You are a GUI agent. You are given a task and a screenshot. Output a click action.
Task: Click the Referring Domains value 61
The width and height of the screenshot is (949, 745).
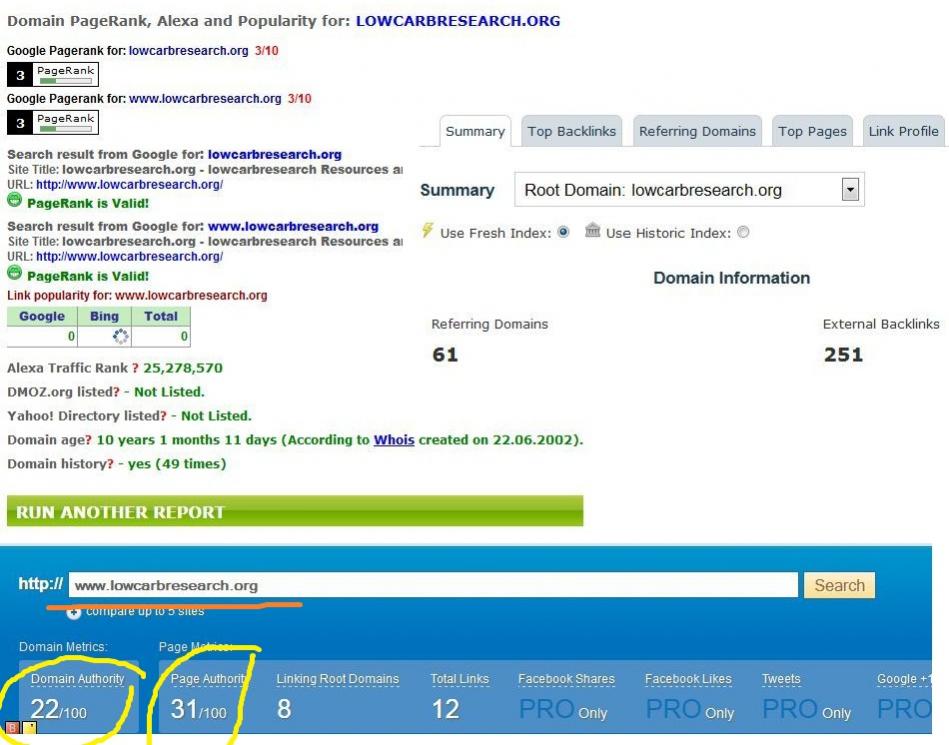pyautogui.click(x=445, y=355)
